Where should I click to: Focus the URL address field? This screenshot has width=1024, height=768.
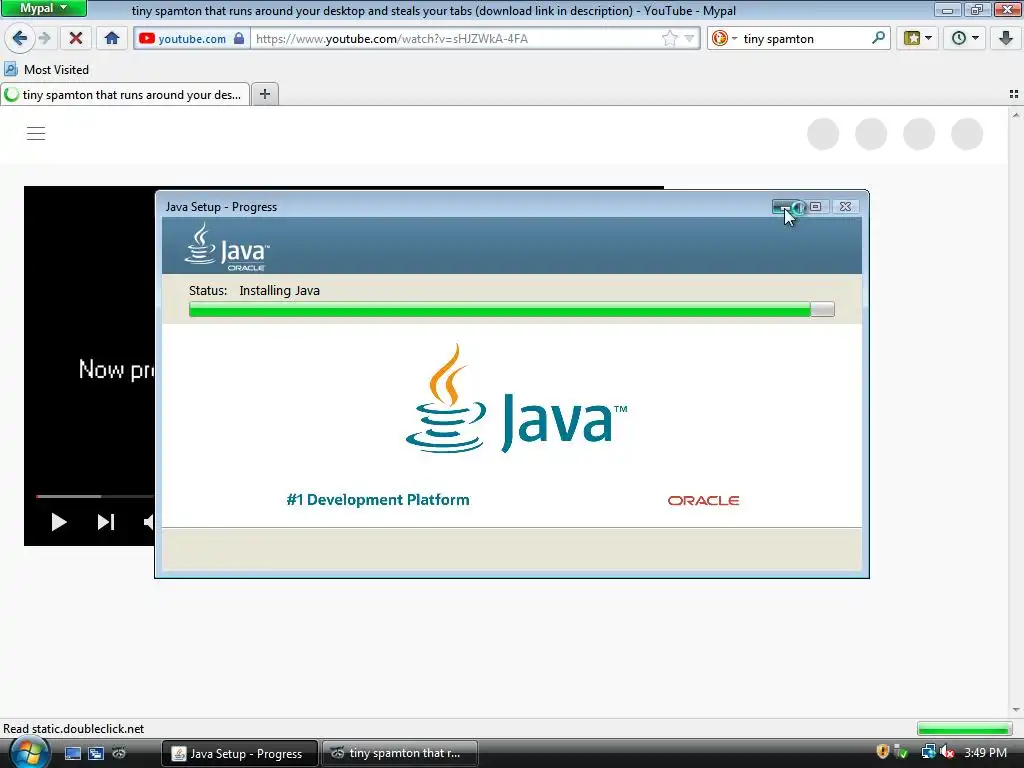pos(457,39)
